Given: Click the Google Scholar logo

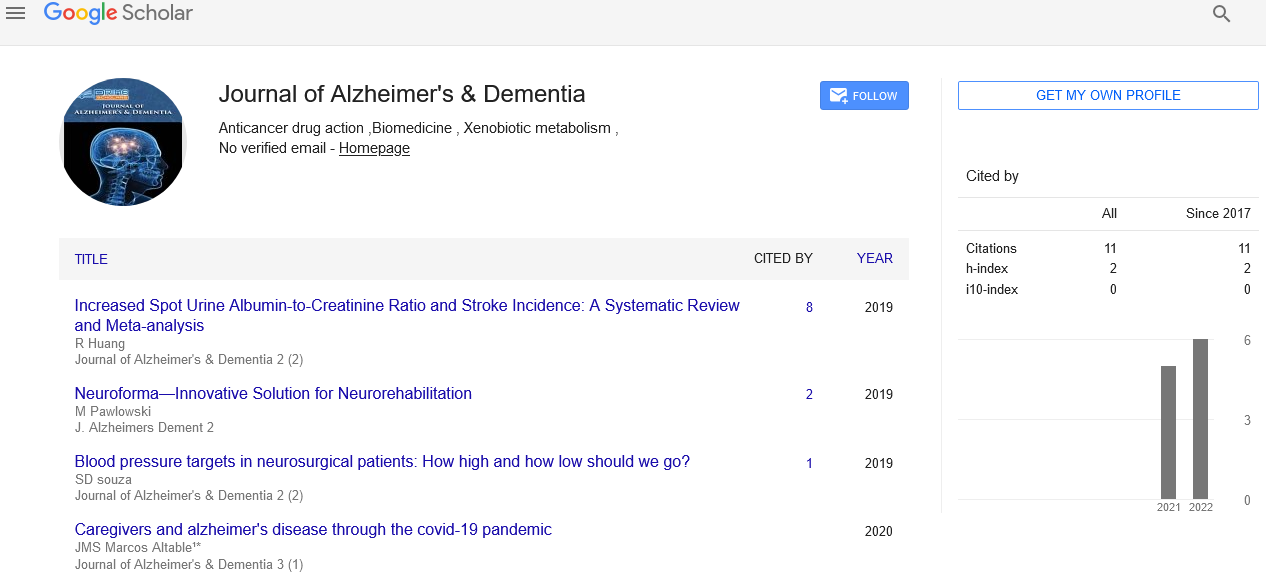Looking at the screenshot, I should pos(118,13).
